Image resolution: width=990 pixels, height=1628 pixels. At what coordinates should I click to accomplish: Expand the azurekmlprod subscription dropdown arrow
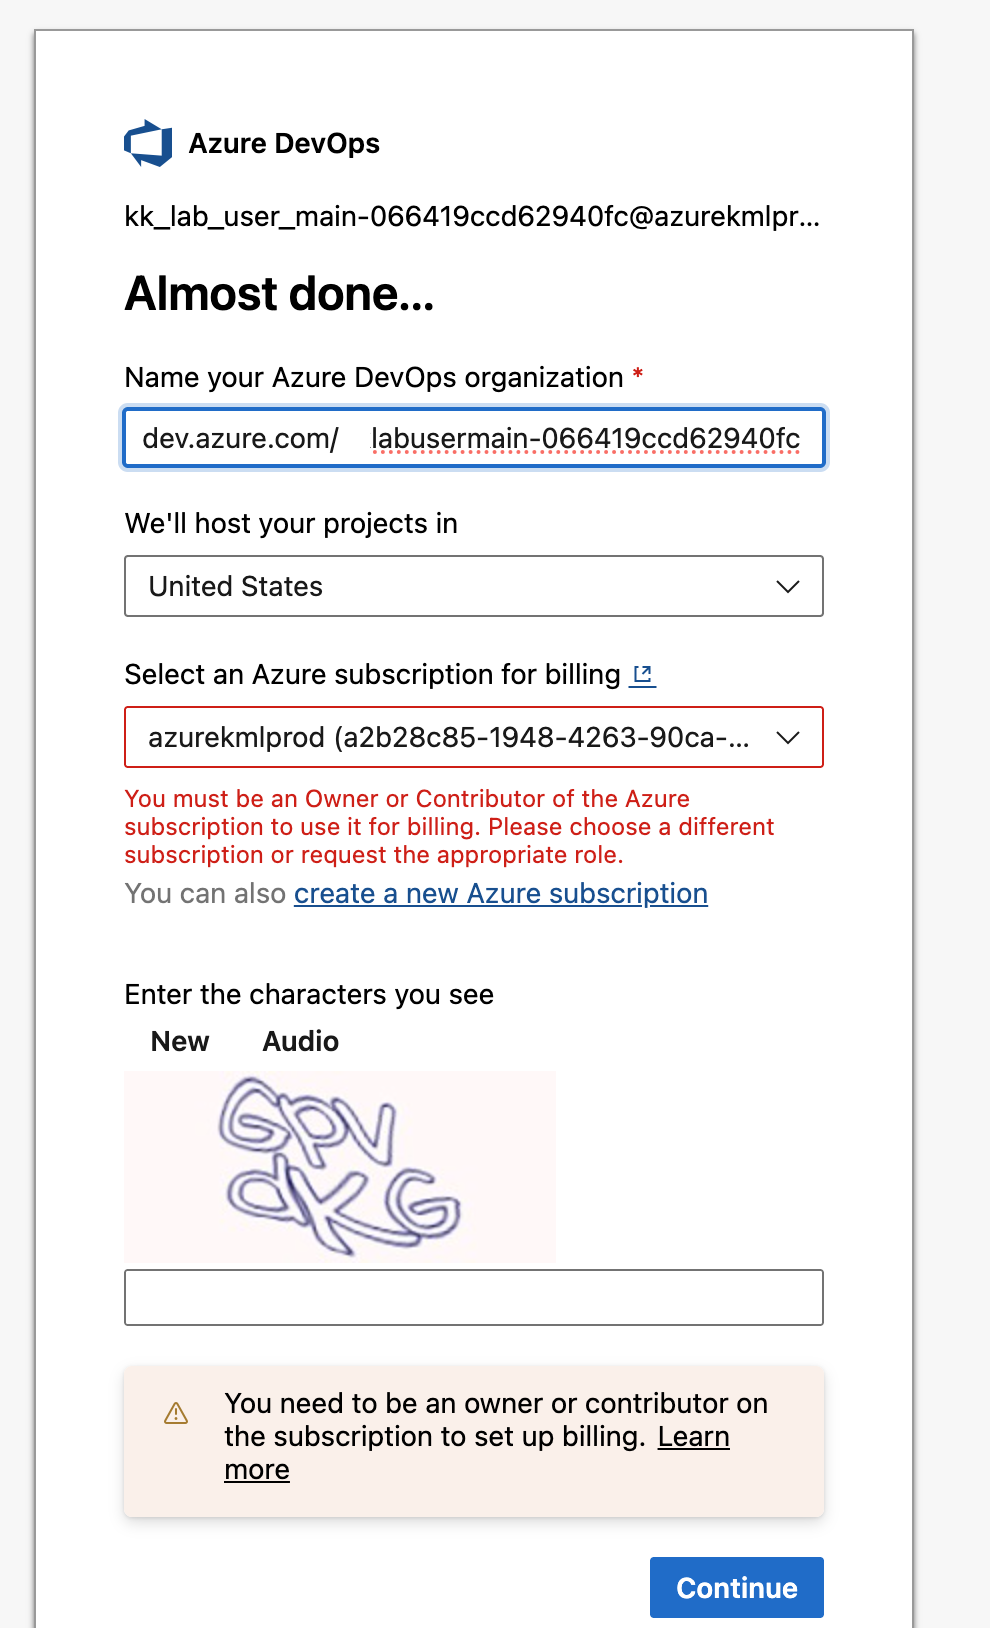click(788, 737)
